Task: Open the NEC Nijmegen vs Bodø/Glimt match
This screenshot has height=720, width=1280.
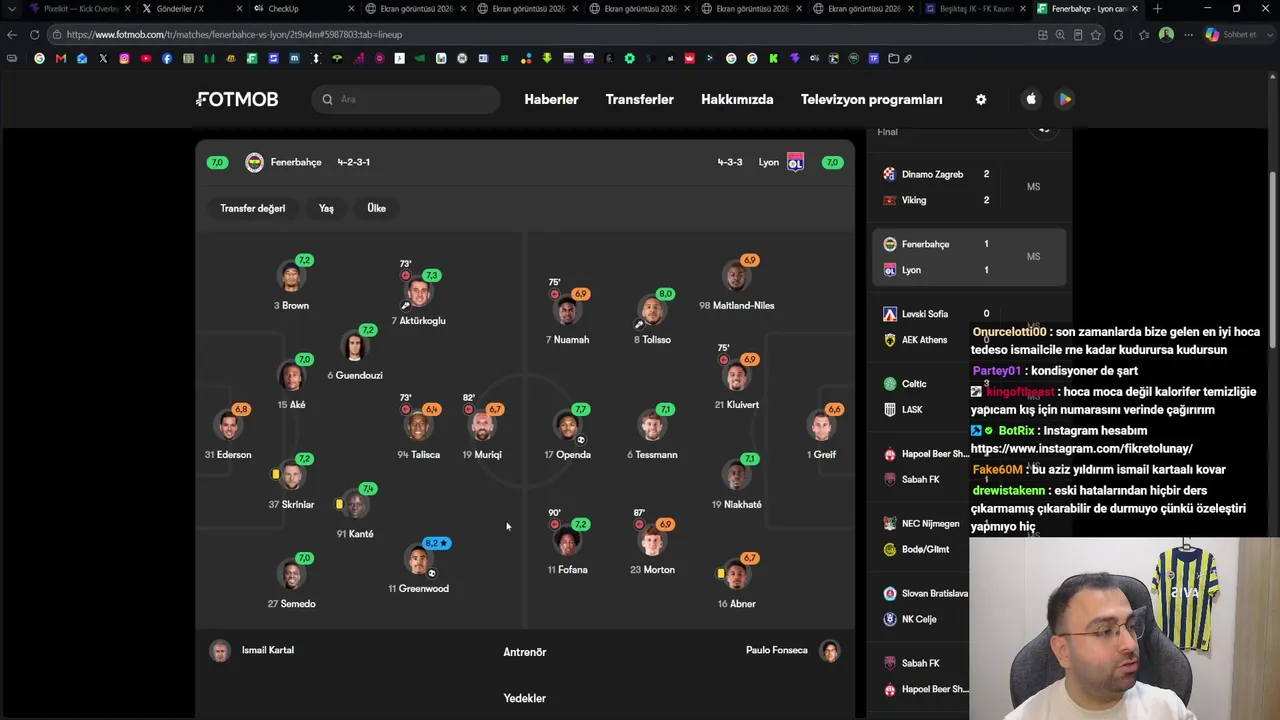Action: [969, 536]
